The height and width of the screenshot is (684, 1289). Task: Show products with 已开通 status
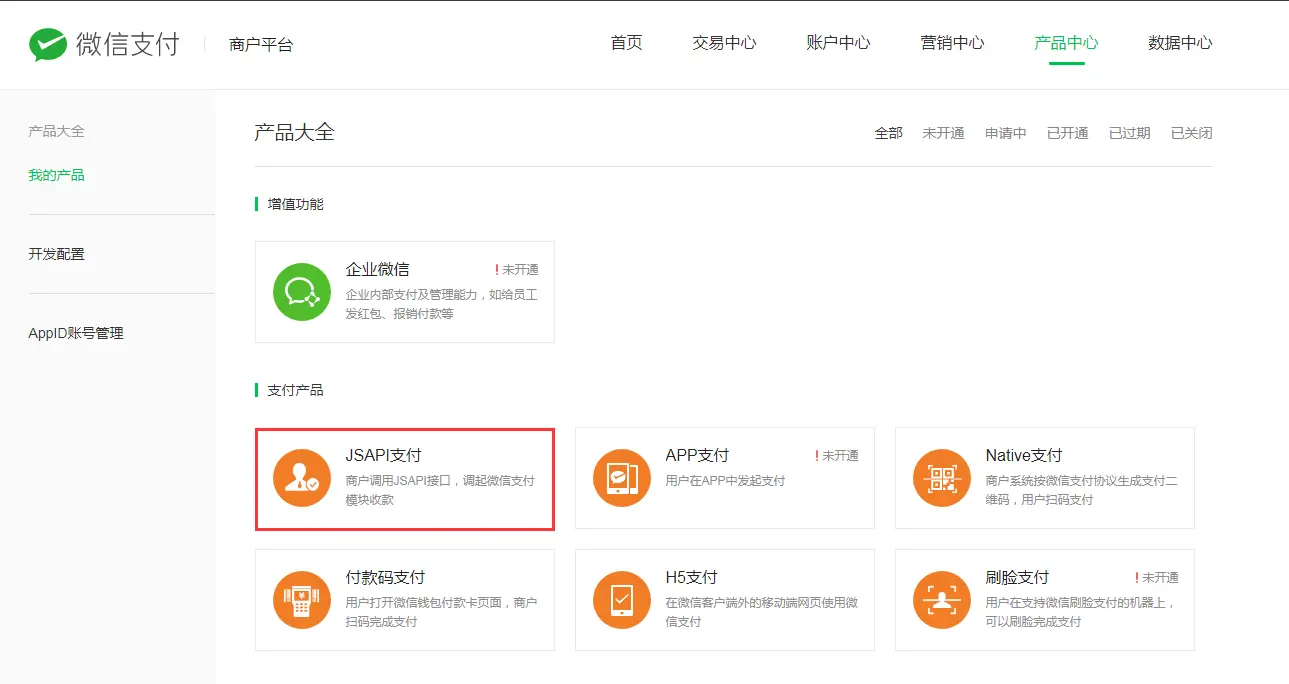[x=1067, y=133]
